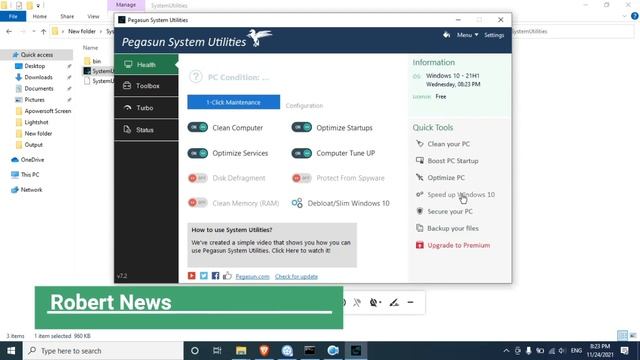Select Network in navigation pane
Viewport: 640px width, 360px height.
click(x=31, y=190)
